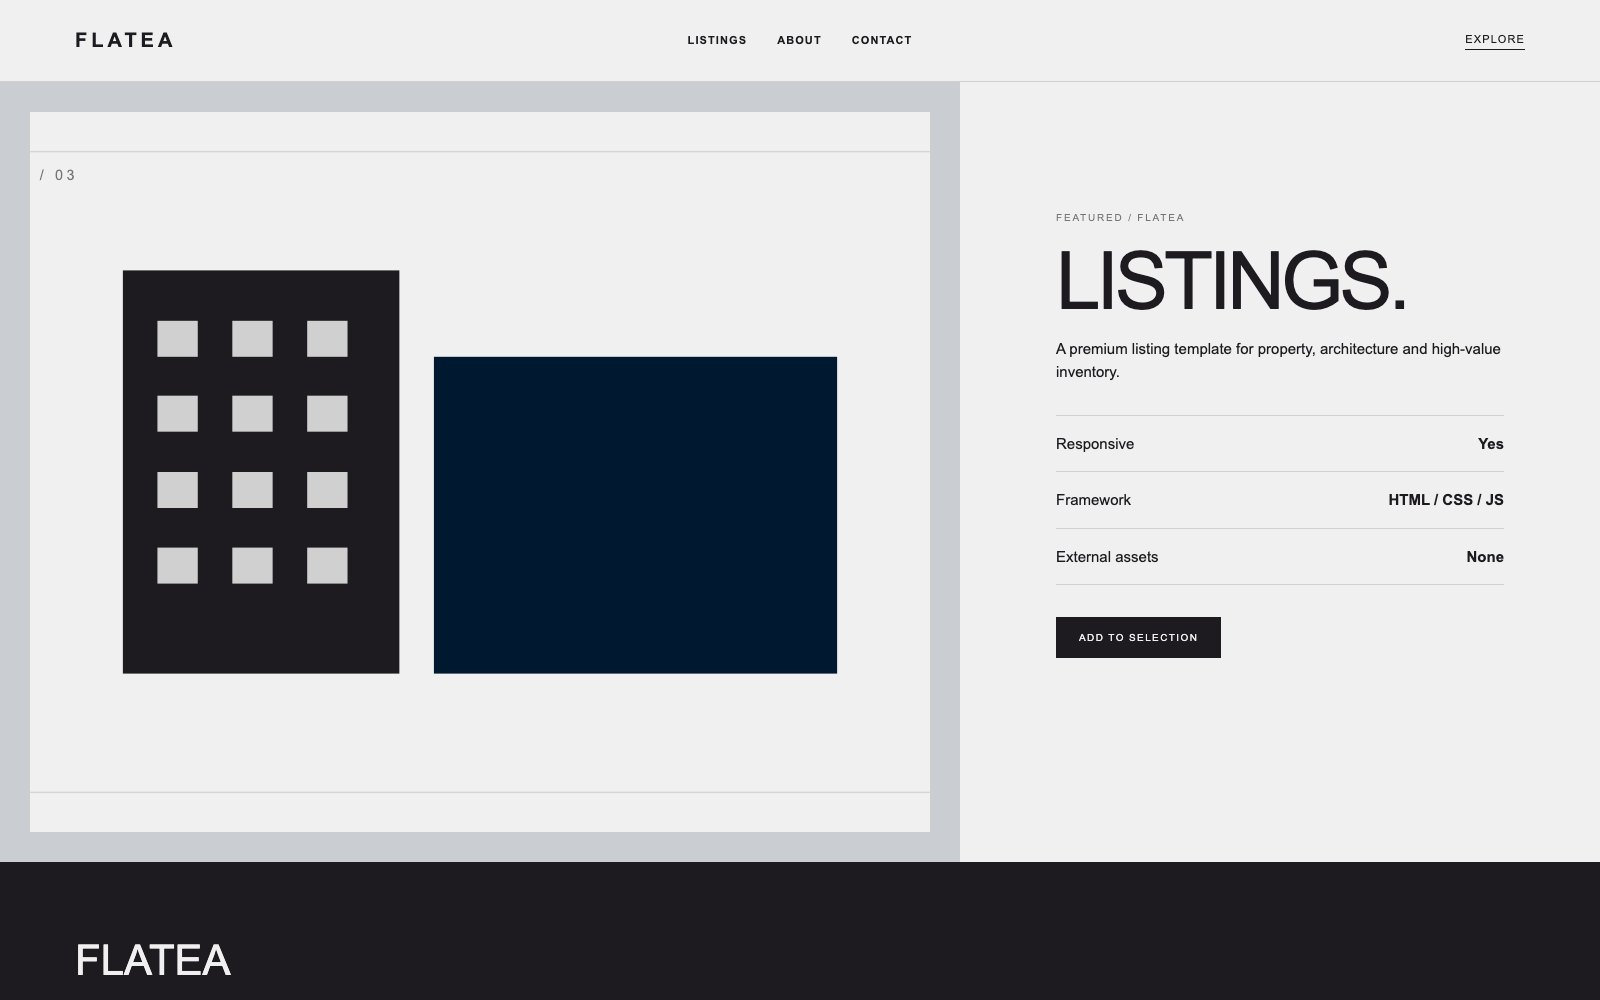Click the '/ 03' slide counter
This screenshot has height=1000, width=1600.
coord(58,175)
